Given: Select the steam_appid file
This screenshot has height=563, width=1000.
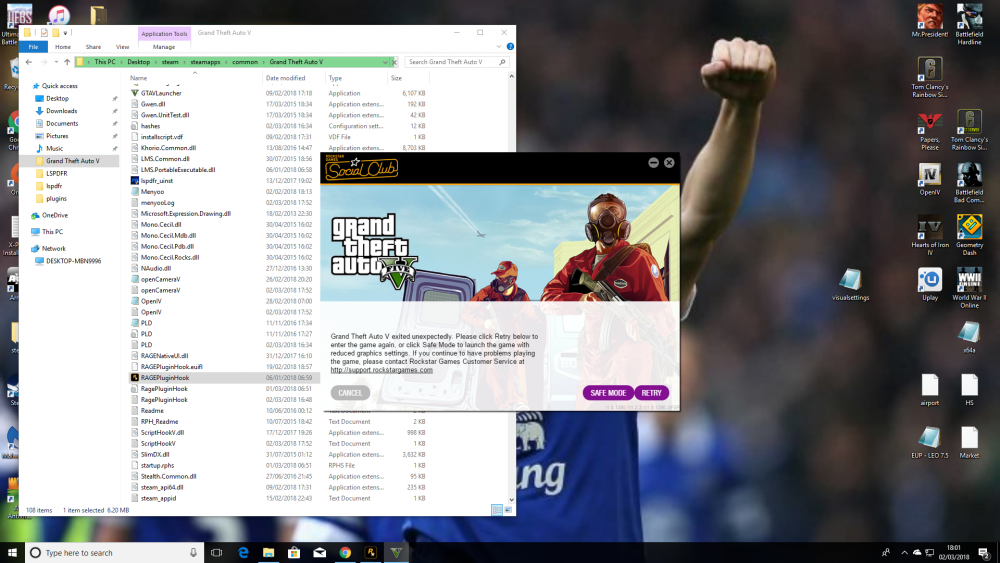Looking at the screenshot, I should click(x=158, y=498).
